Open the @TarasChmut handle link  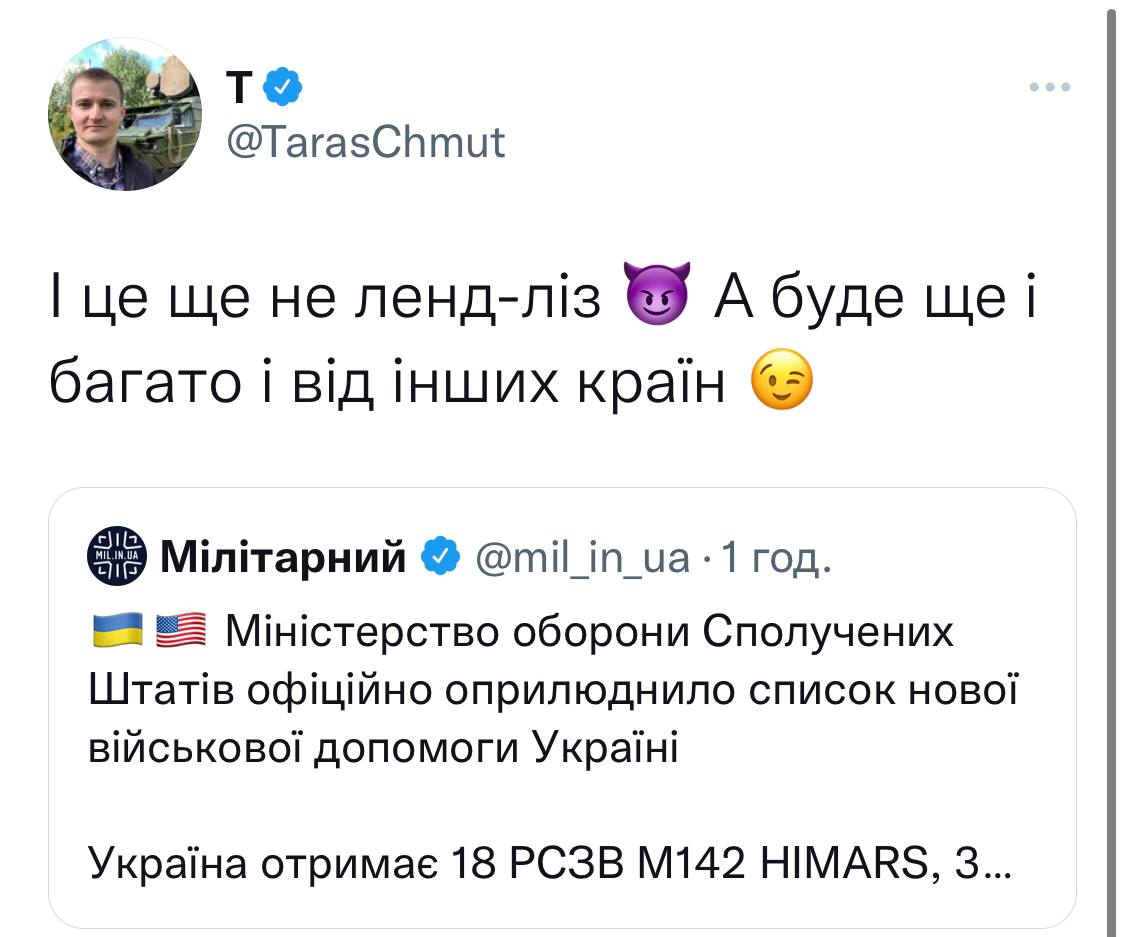click(366, 143)
